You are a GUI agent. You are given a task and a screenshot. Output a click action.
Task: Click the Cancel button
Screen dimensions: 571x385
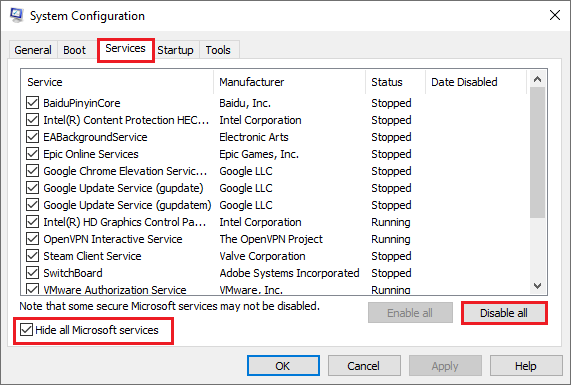(364, 366)
